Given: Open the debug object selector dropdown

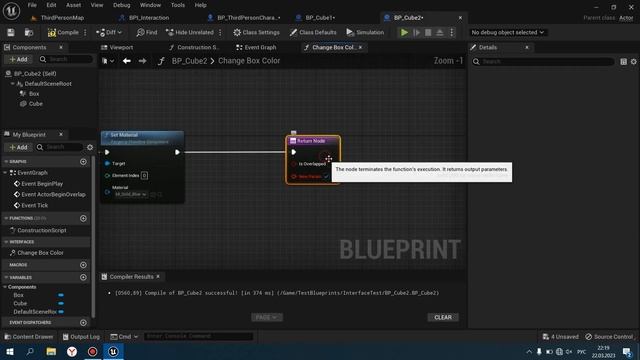Looking at the screenshot, I should point(507,32).
